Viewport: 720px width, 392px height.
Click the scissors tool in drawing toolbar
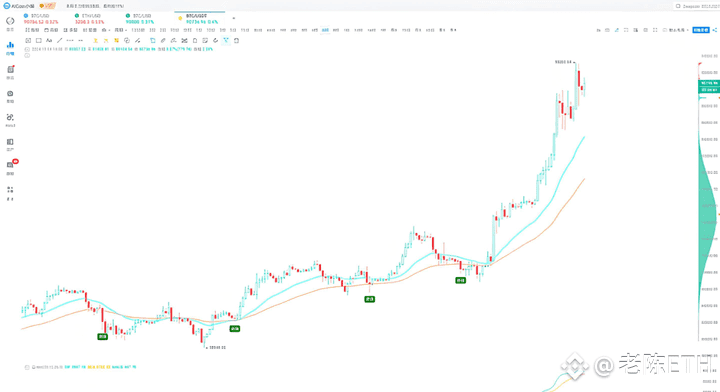tap(184, 40)
